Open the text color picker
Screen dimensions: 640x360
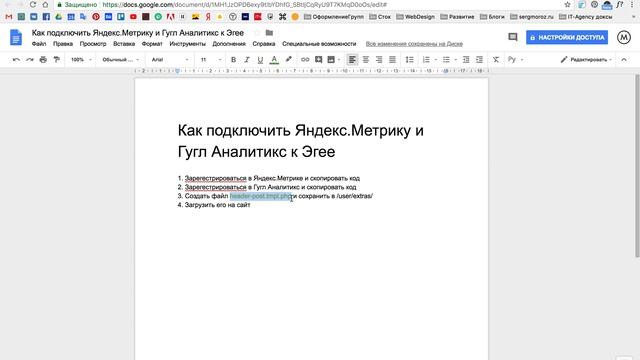tap(274, 60)
